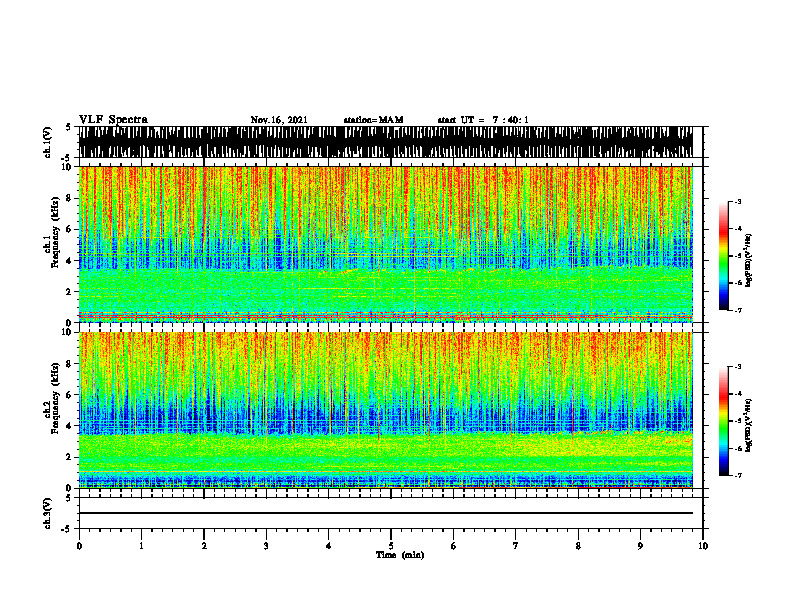Click the "VLF Spectra" title text

point(113,120)
